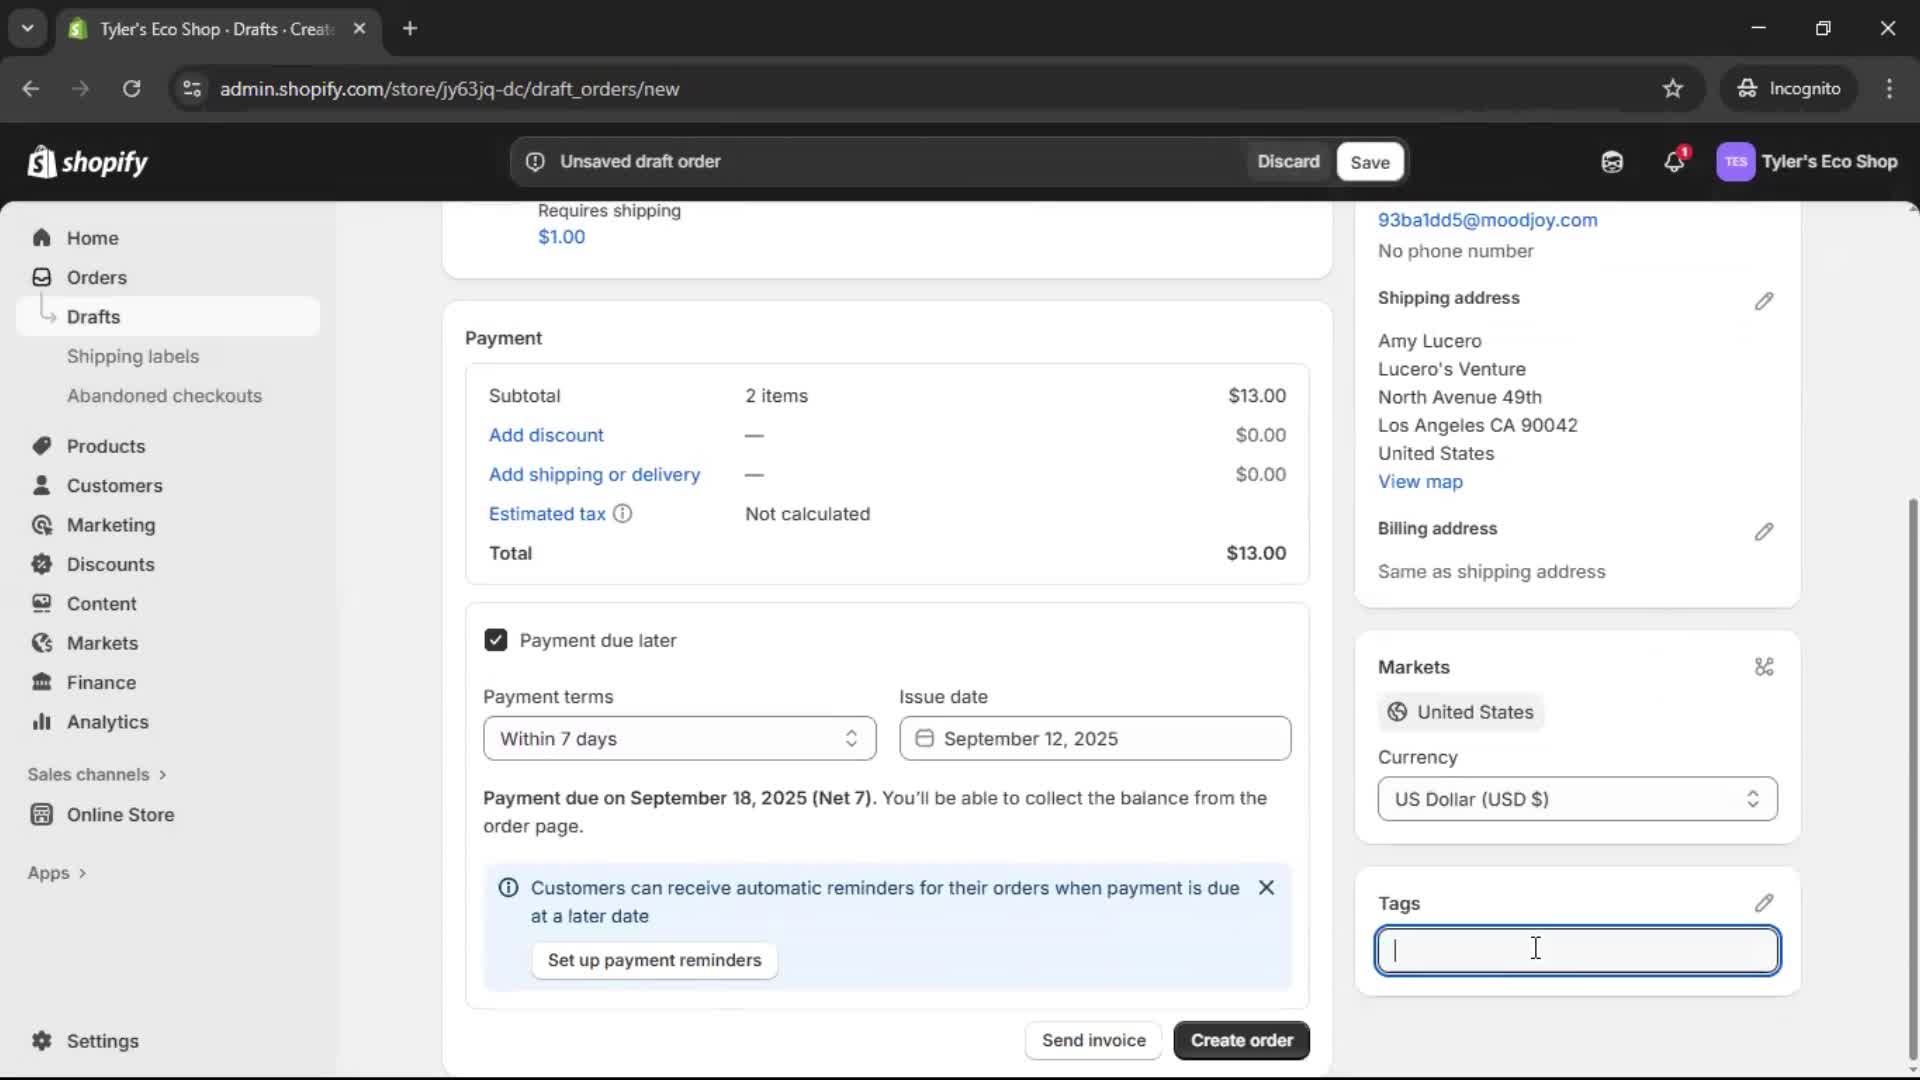The height and width of the screenshot is (1080, 1920).
Task: Dismiss the payment reminders banner
Action: click(1265, 888)
